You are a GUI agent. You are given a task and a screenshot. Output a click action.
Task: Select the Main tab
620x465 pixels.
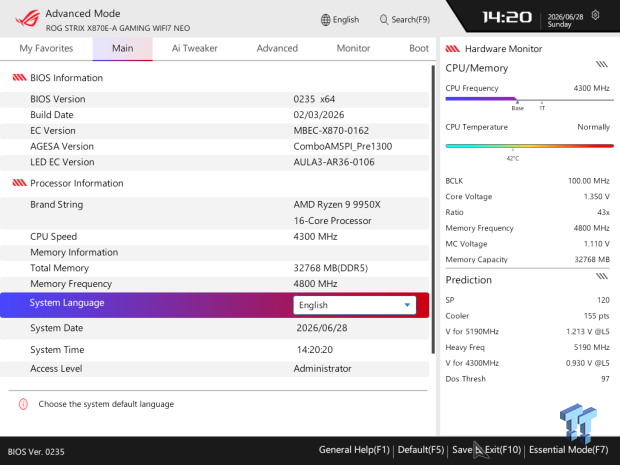[x=123, y=49]
